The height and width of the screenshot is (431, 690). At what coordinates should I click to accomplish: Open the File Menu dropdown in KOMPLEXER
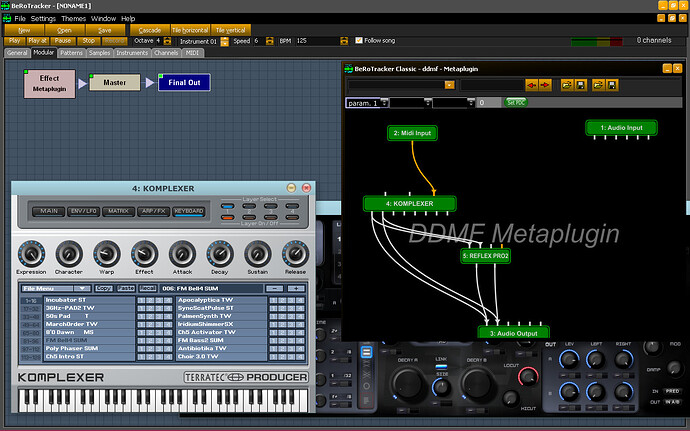tap(56, 288)
